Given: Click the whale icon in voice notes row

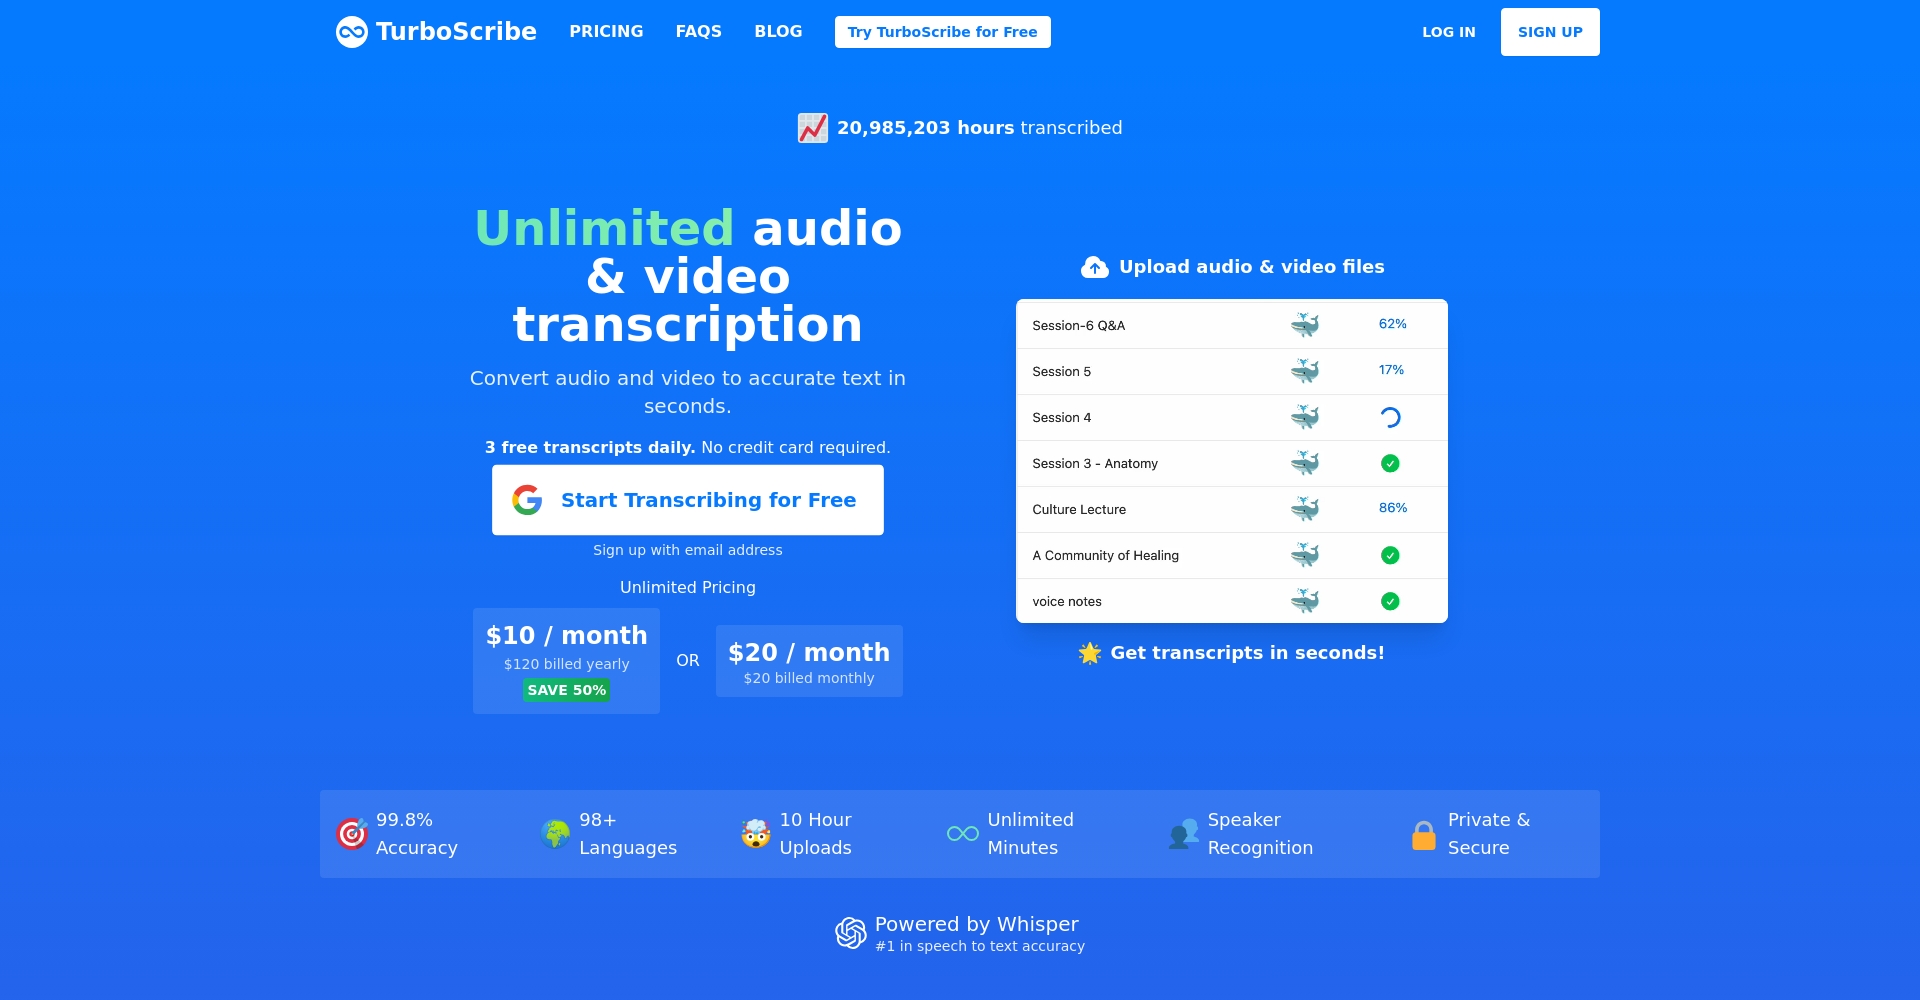Looking at the screenshot, I should [x=1305, y=601].
